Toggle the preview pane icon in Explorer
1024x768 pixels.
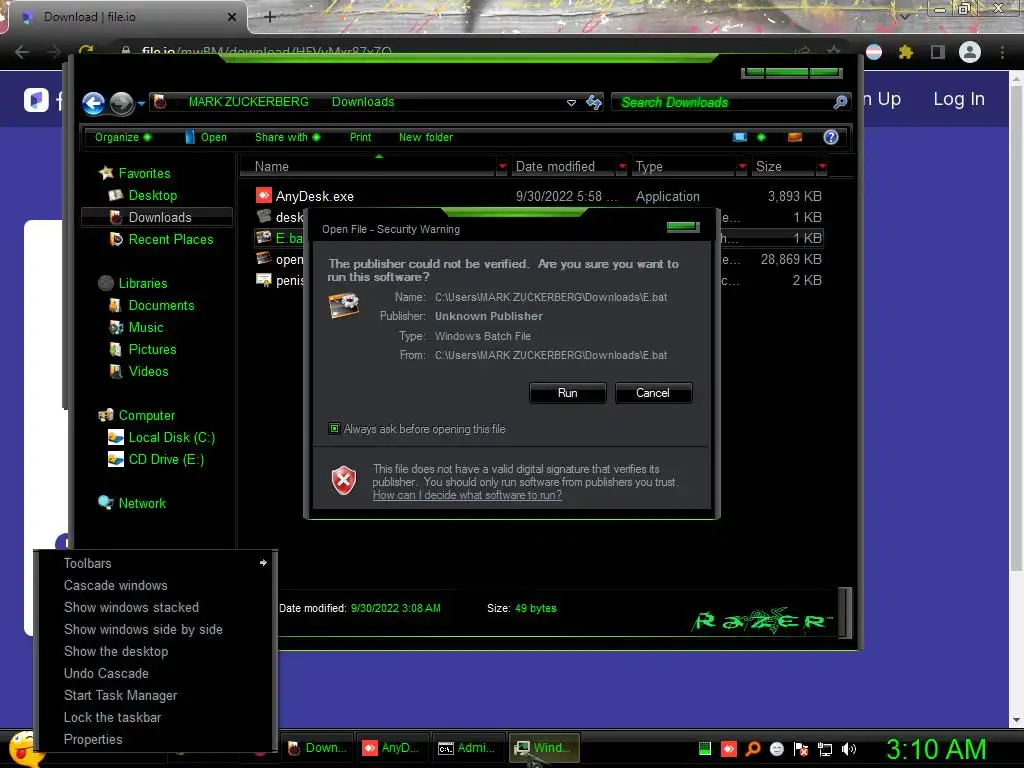[795, 136]
